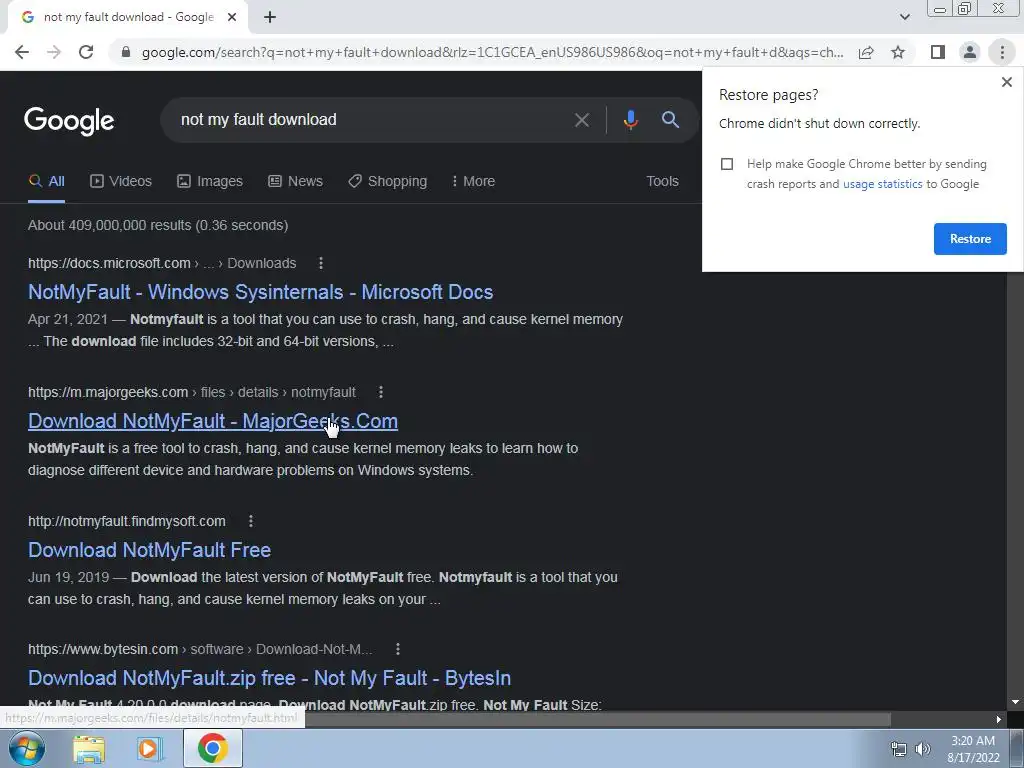Clear the search query with the X icon

(581, 120)
